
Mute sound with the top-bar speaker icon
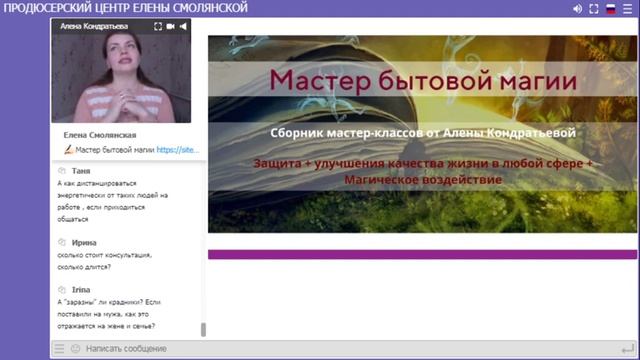pos(577,9)
